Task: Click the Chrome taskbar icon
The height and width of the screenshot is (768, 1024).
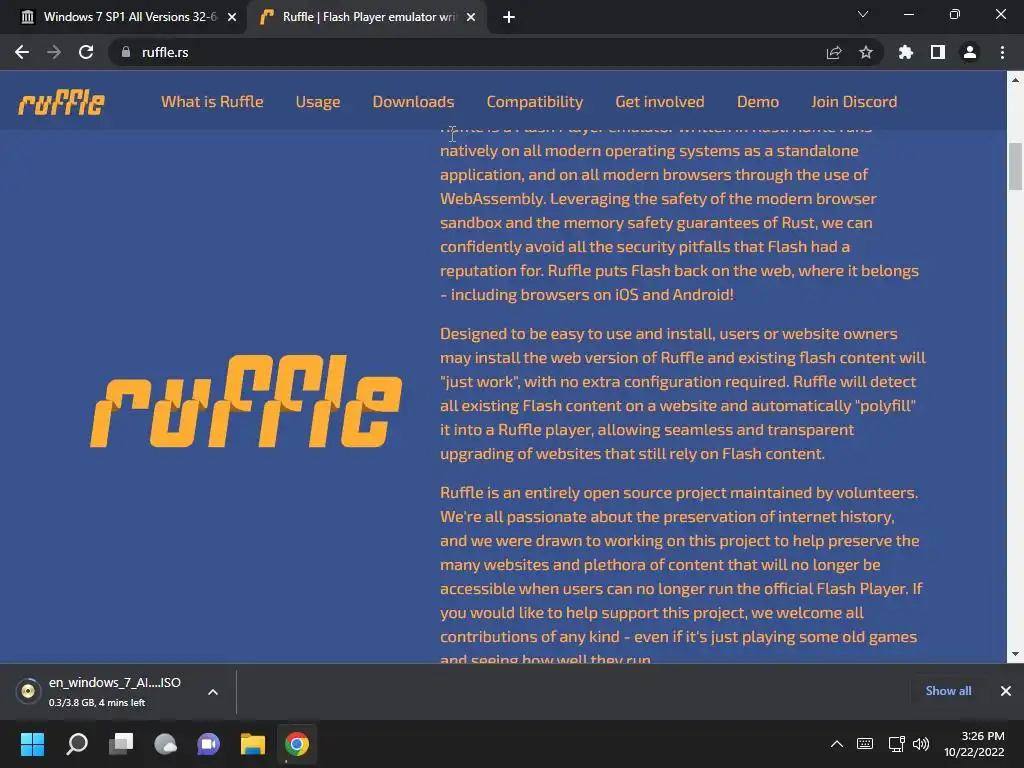Action: pyautogui.click(x=297, y=744)
